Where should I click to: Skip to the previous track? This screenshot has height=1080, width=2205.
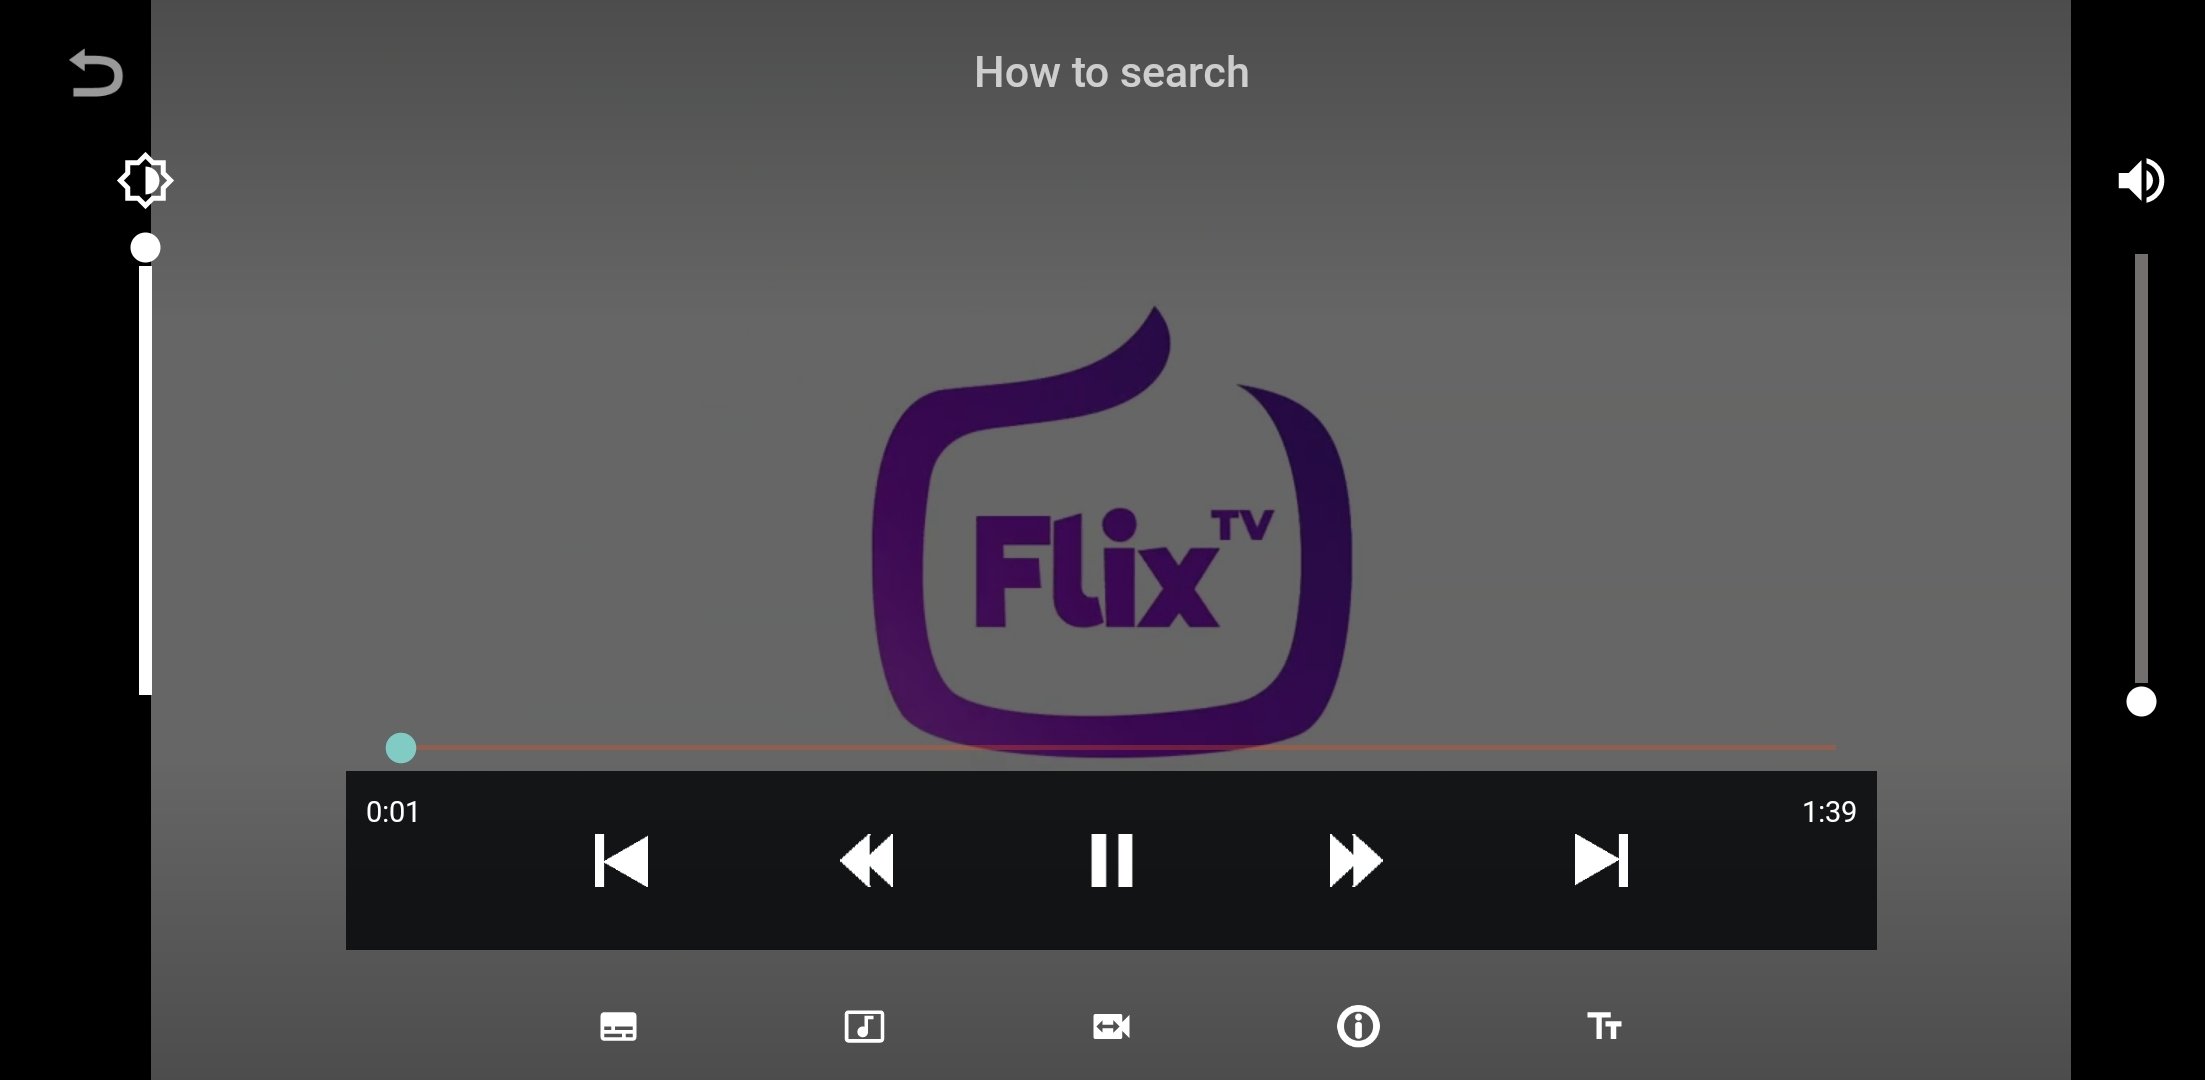pyautogui.click(x=620, y=859)
